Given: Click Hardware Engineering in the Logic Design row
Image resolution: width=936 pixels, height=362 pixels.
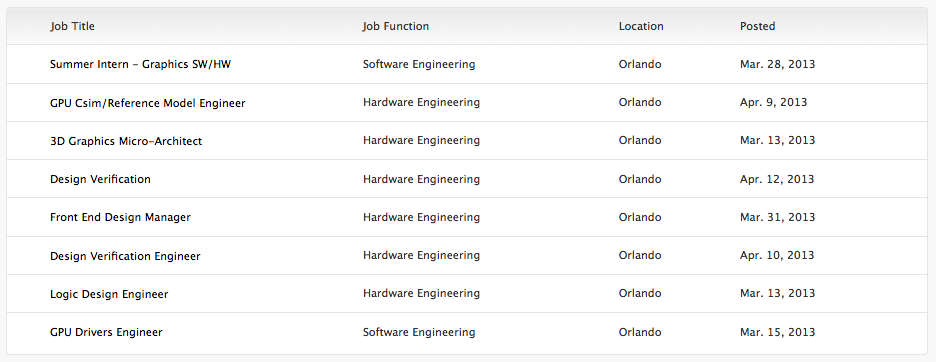Looking at the screenshot, I should [x=421, y=293].
